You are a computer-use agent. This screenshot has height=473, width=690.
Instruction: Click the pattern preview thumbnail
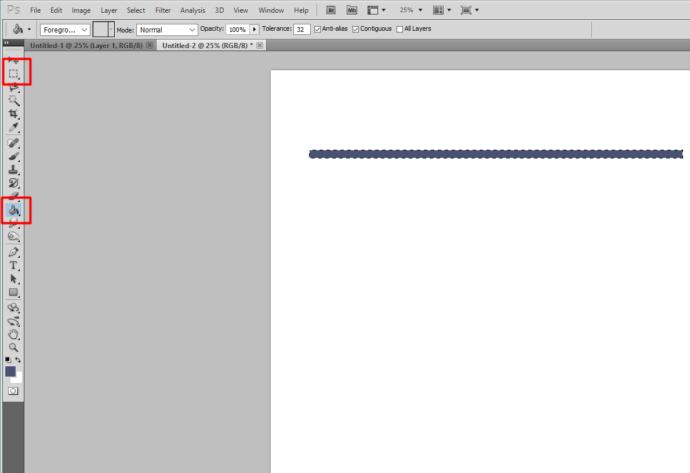pyautogui.click(x=100, y=29)
